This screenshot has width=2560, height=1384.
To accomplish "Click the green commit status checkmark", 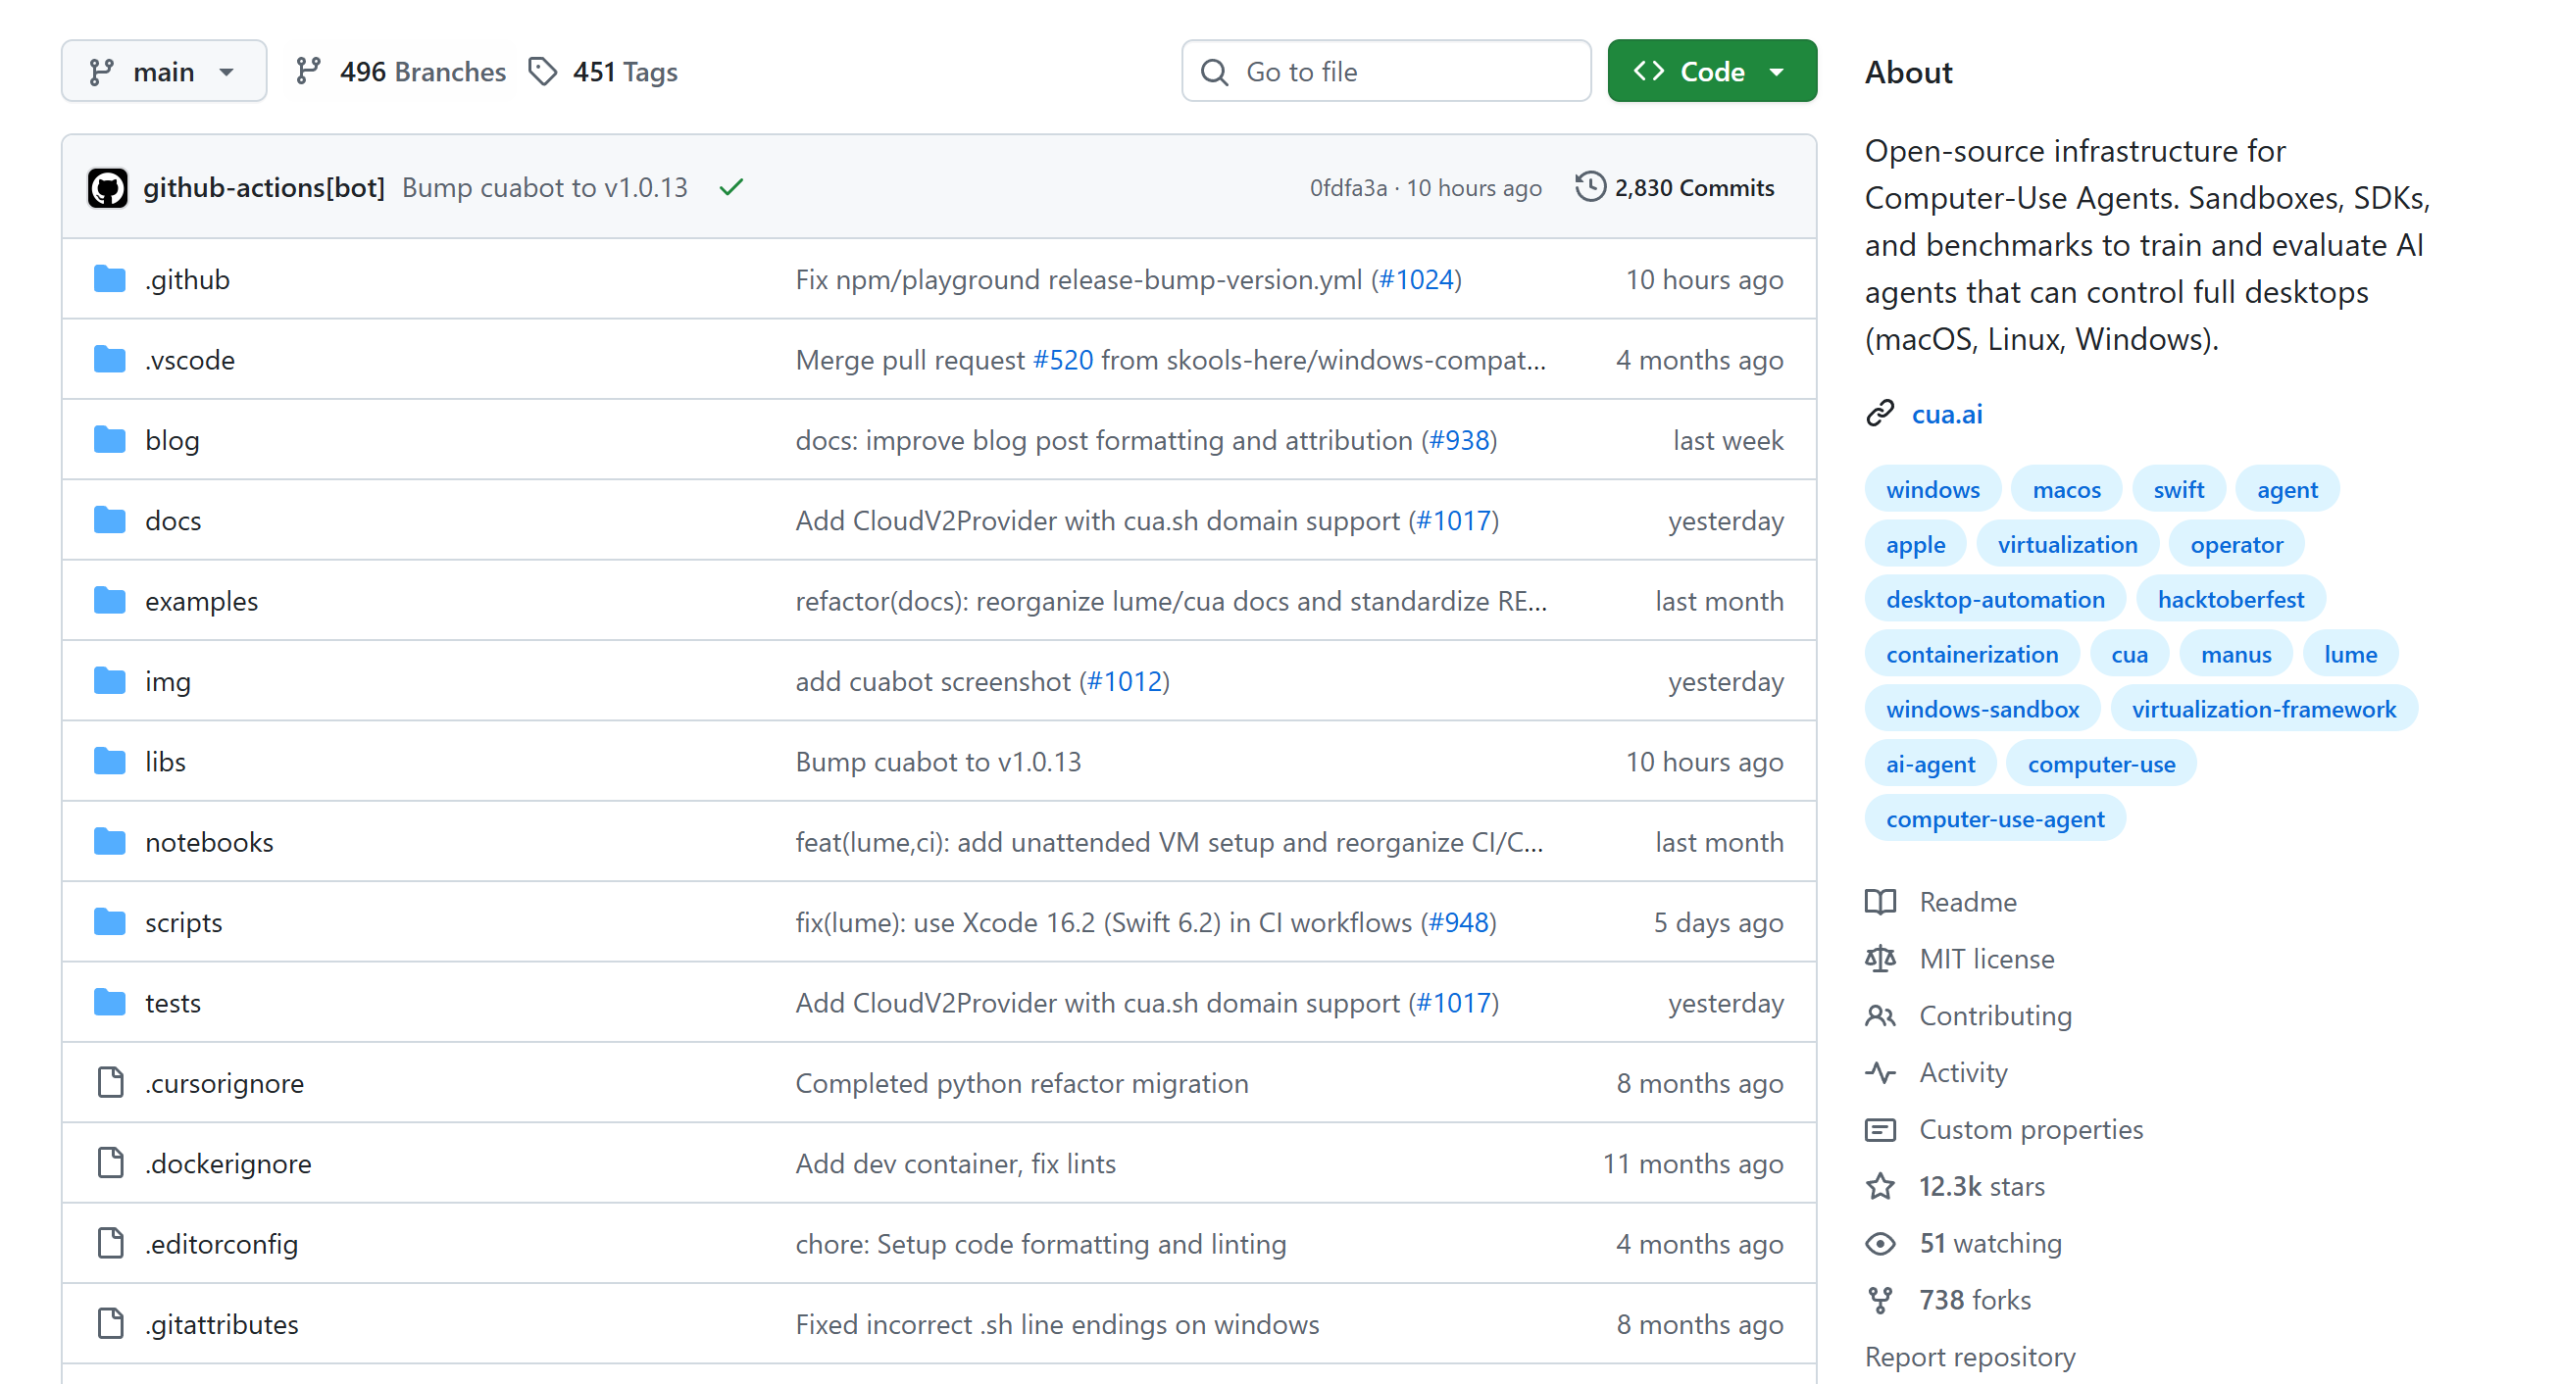I will (731, 187).
